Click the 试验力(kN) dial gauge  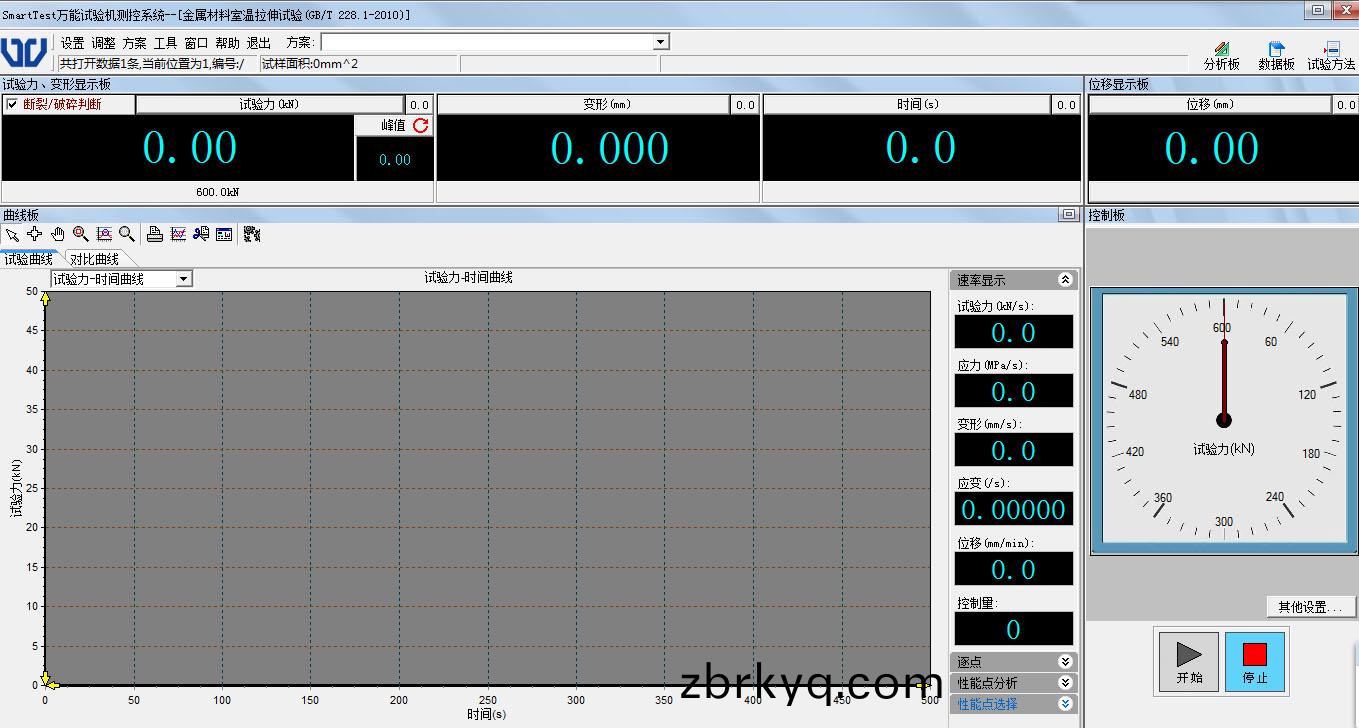click(1224, 420)
